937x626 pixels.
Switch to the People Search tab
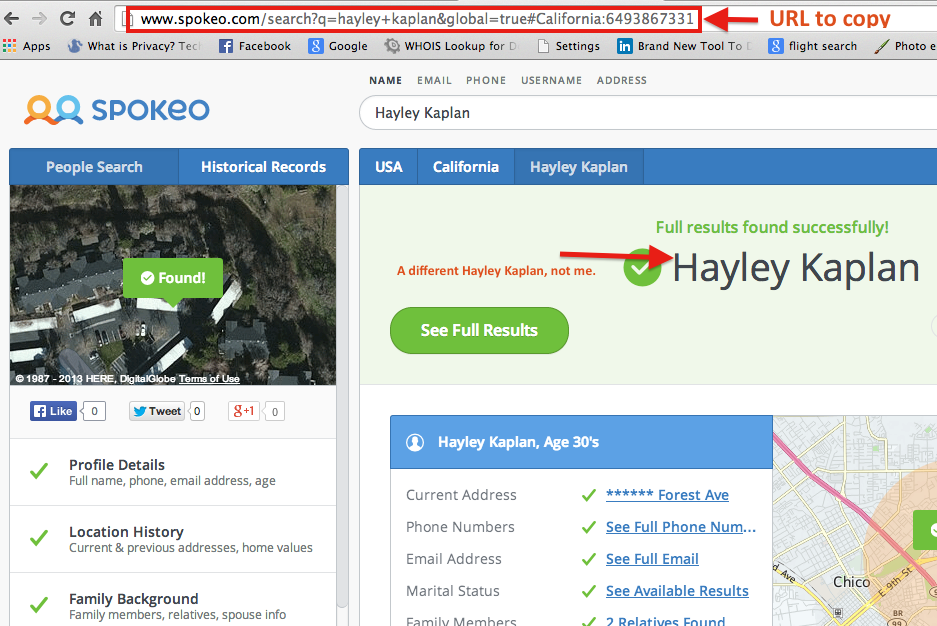pyautogui.click(x=94, y=167)
